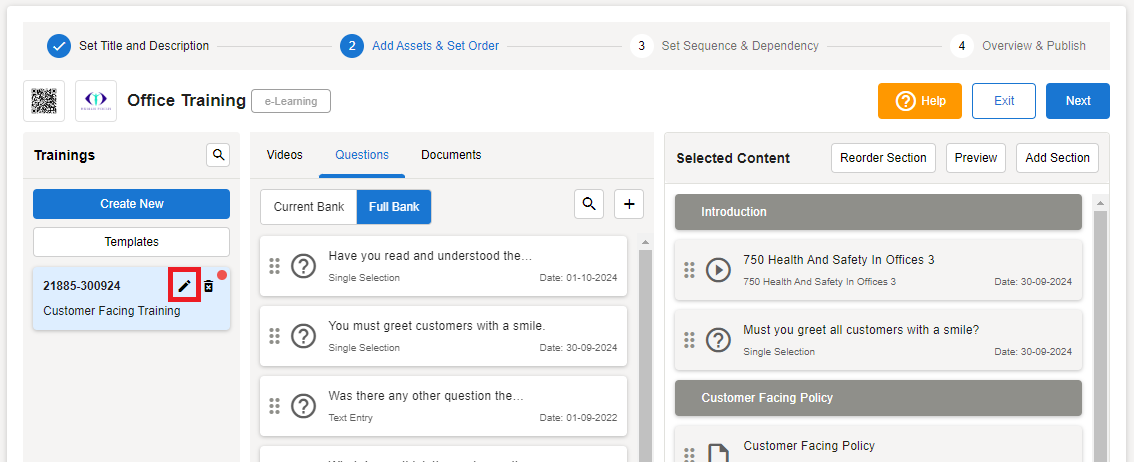Image resolution: width=1134 pixels, height=462 pixels.
Task: Click the Office Training logo thumbnail
Action: [96, 101]
